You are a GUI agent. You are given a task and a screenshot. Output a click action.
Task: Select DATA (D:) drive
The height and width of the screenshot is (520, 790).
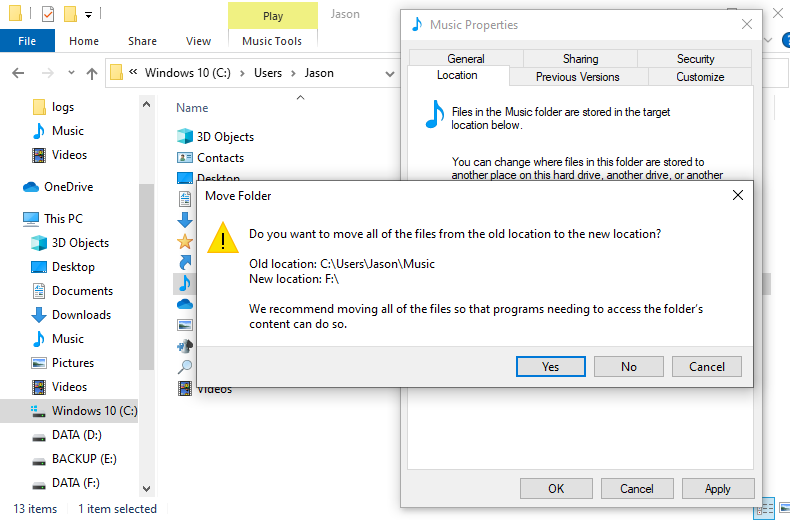click(x=77, y=435)
